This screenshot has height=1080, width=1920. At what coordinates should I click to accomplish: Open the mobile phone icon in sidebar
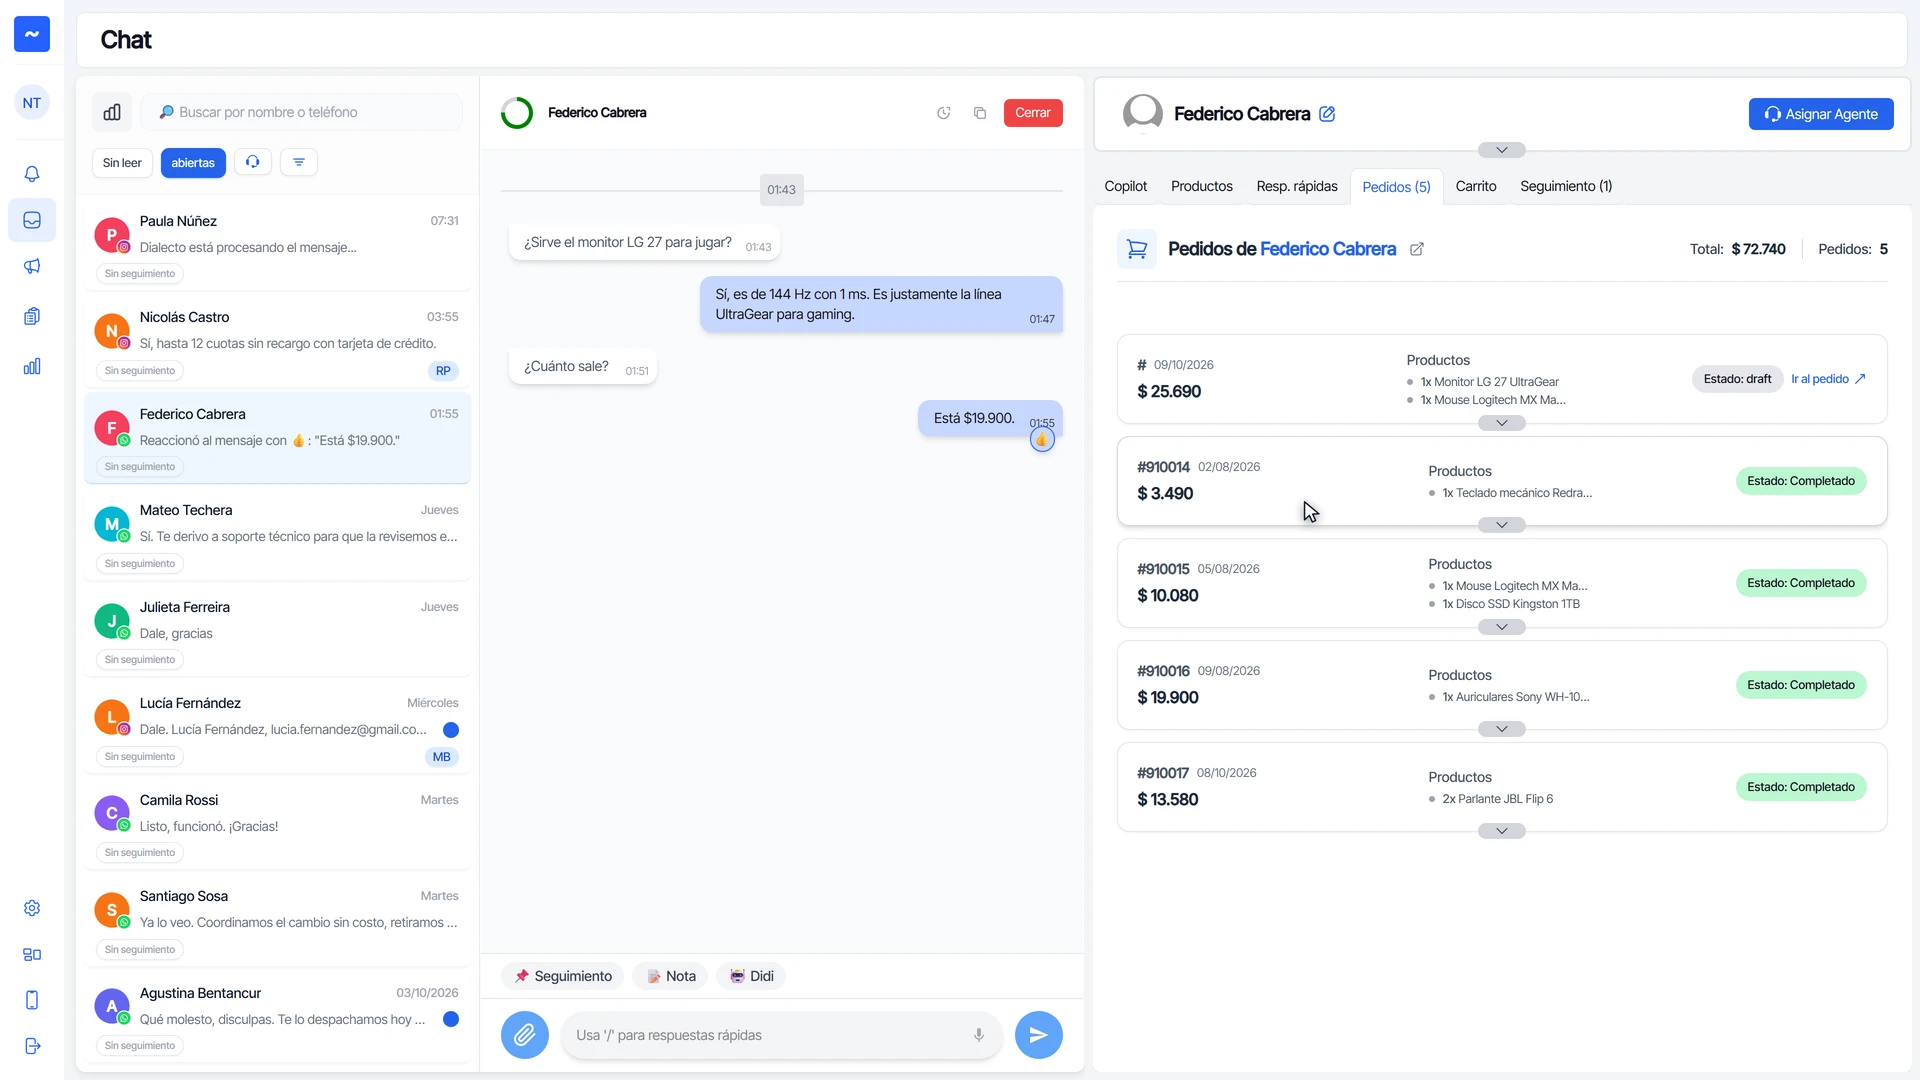click(32, 1000)
